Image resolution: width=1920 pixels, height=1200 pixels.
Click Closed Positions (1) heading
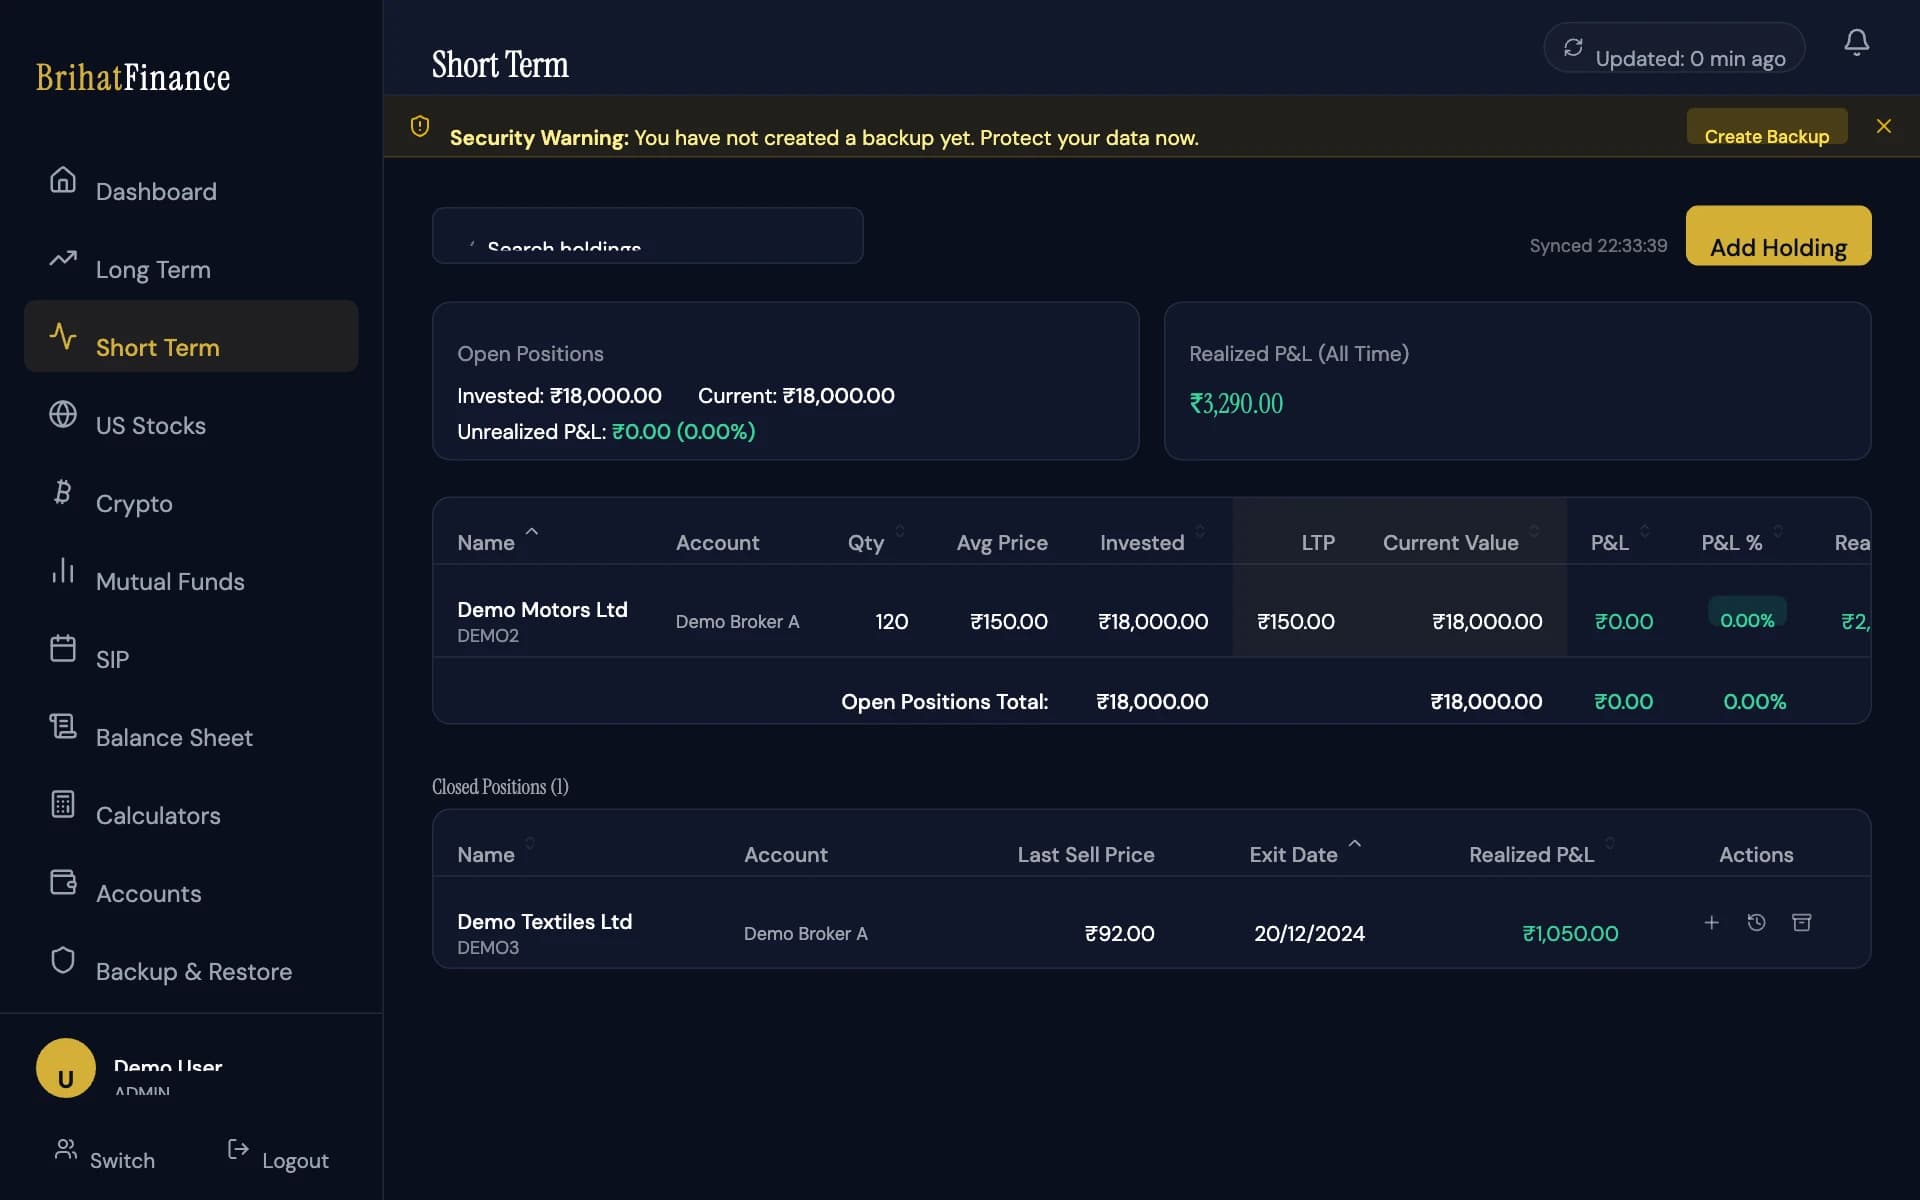pos(500,786)
